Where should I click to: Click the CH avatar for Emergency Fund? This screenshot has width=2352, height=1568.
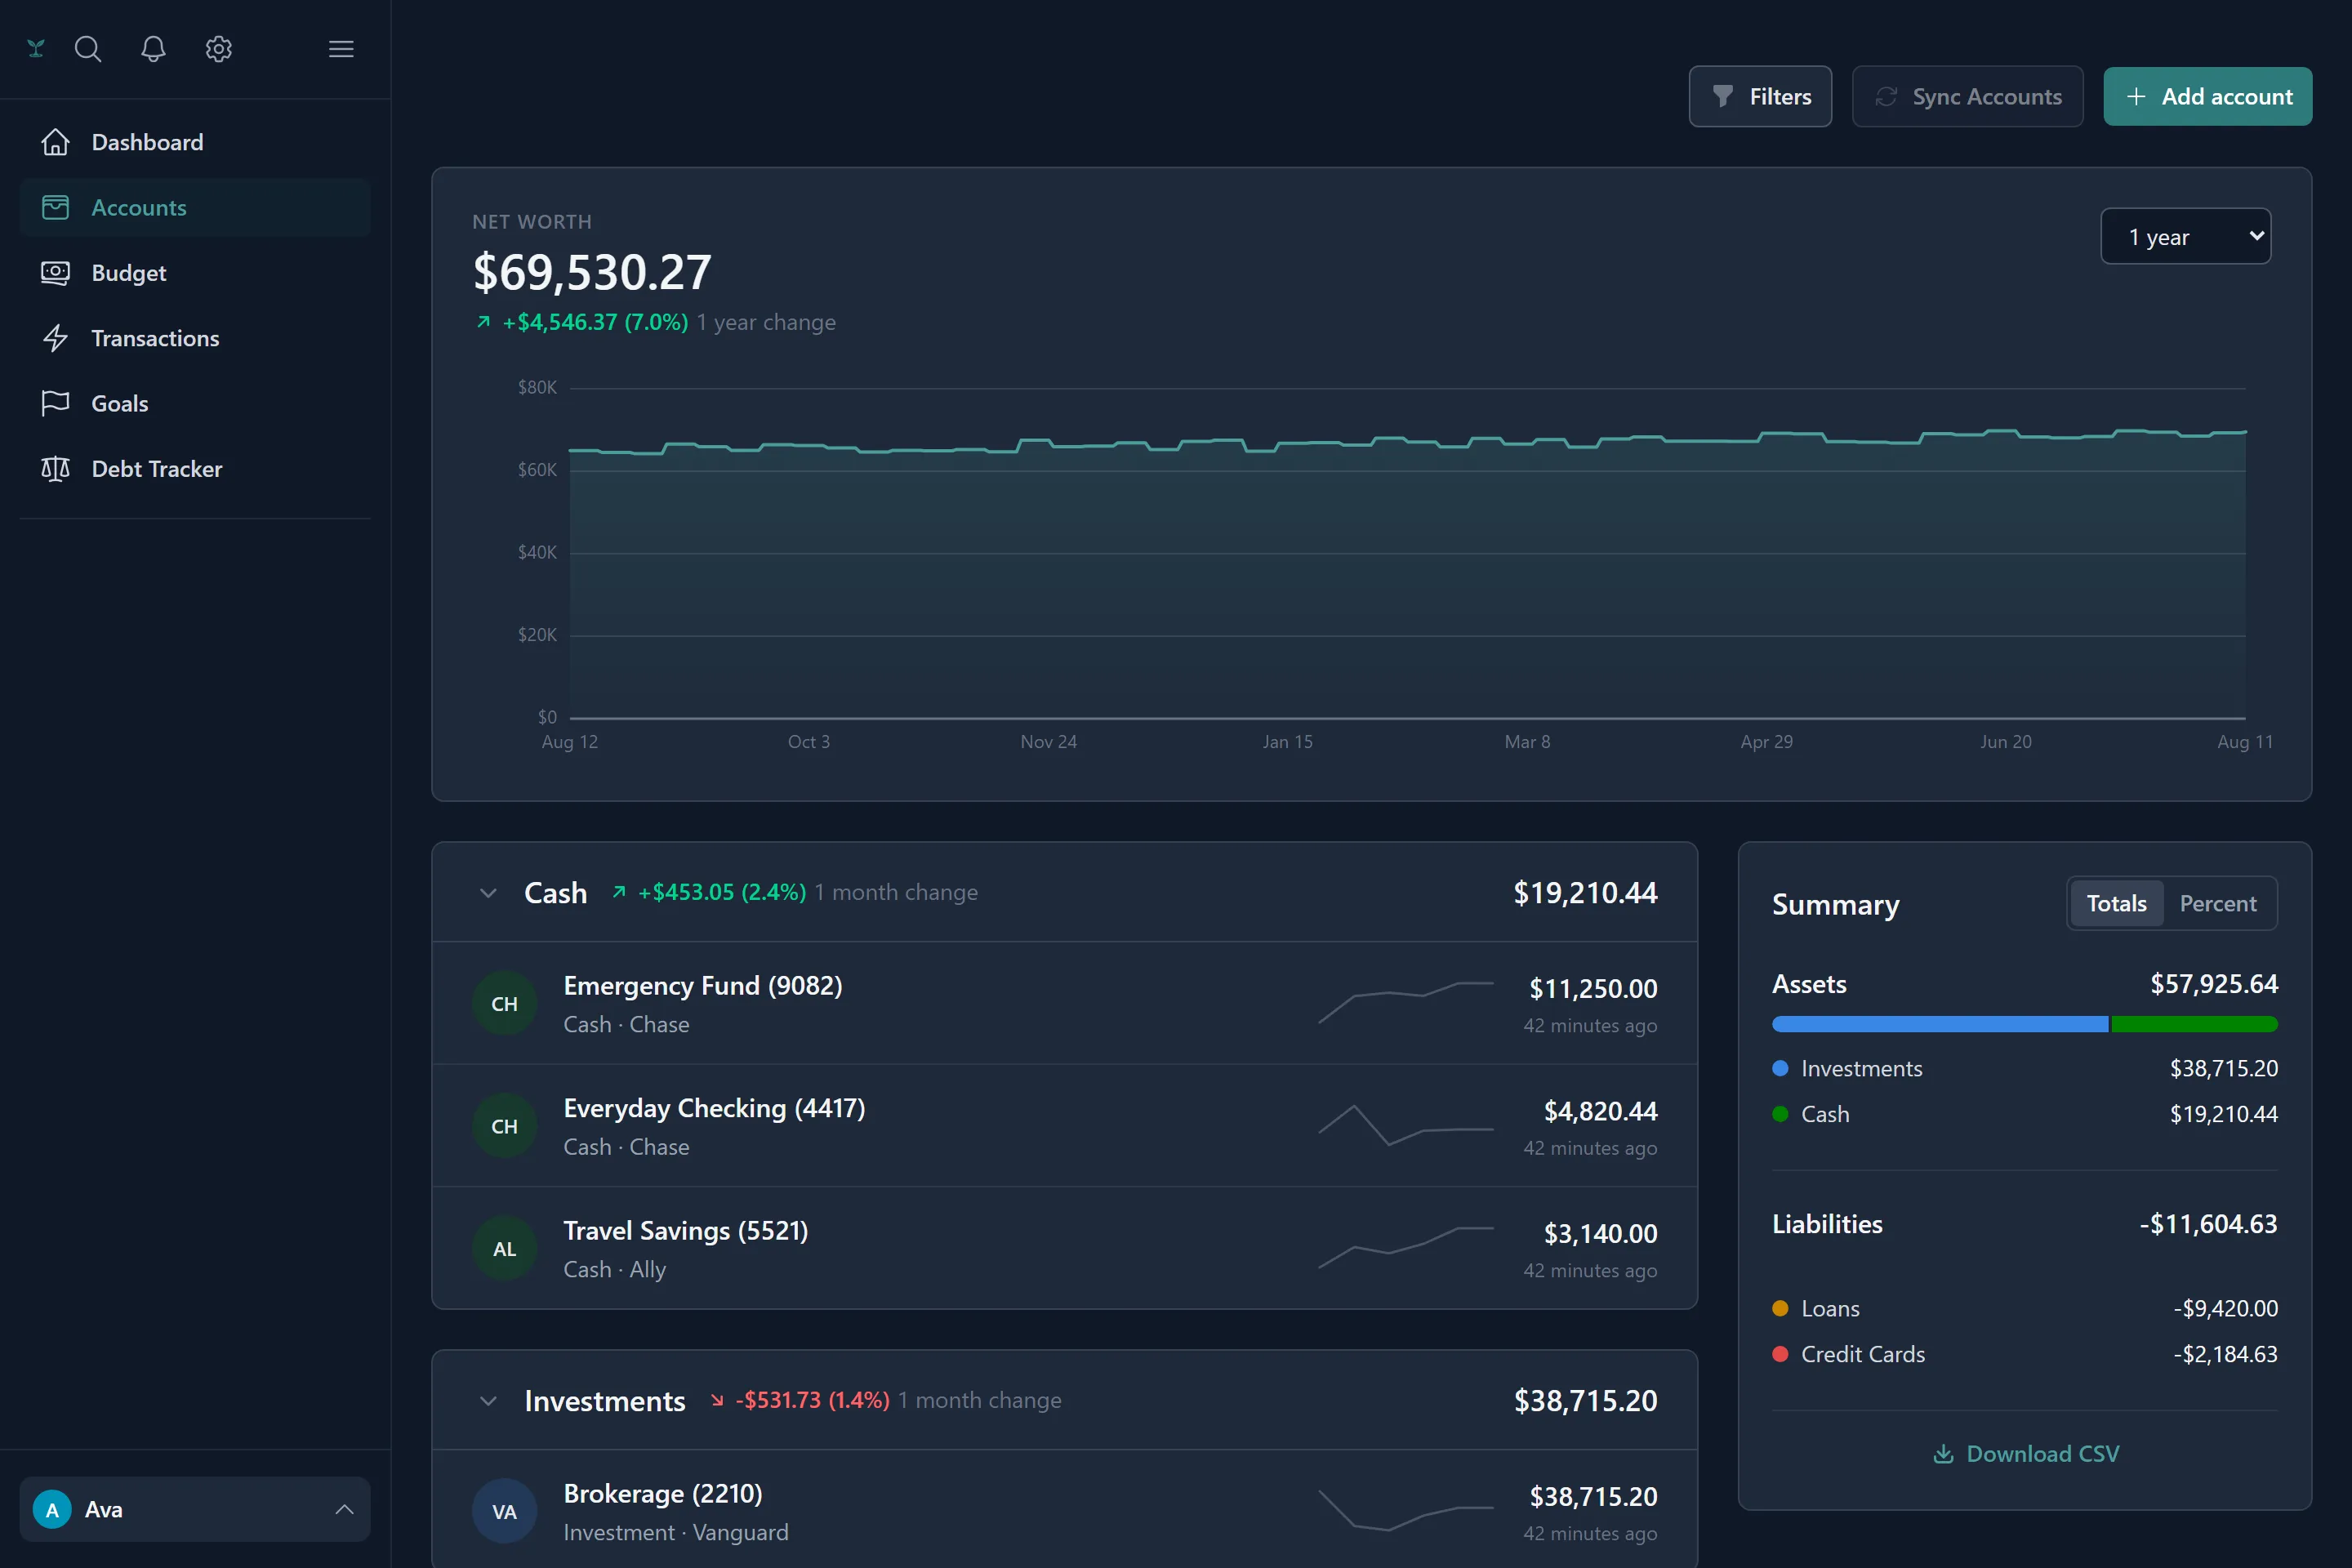coord(505,1003)
